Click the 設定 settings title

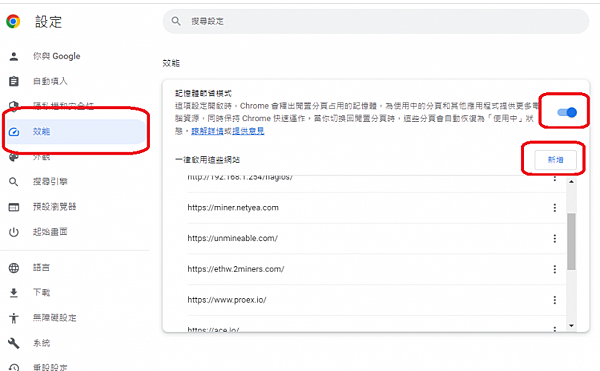tap(48, 22)
